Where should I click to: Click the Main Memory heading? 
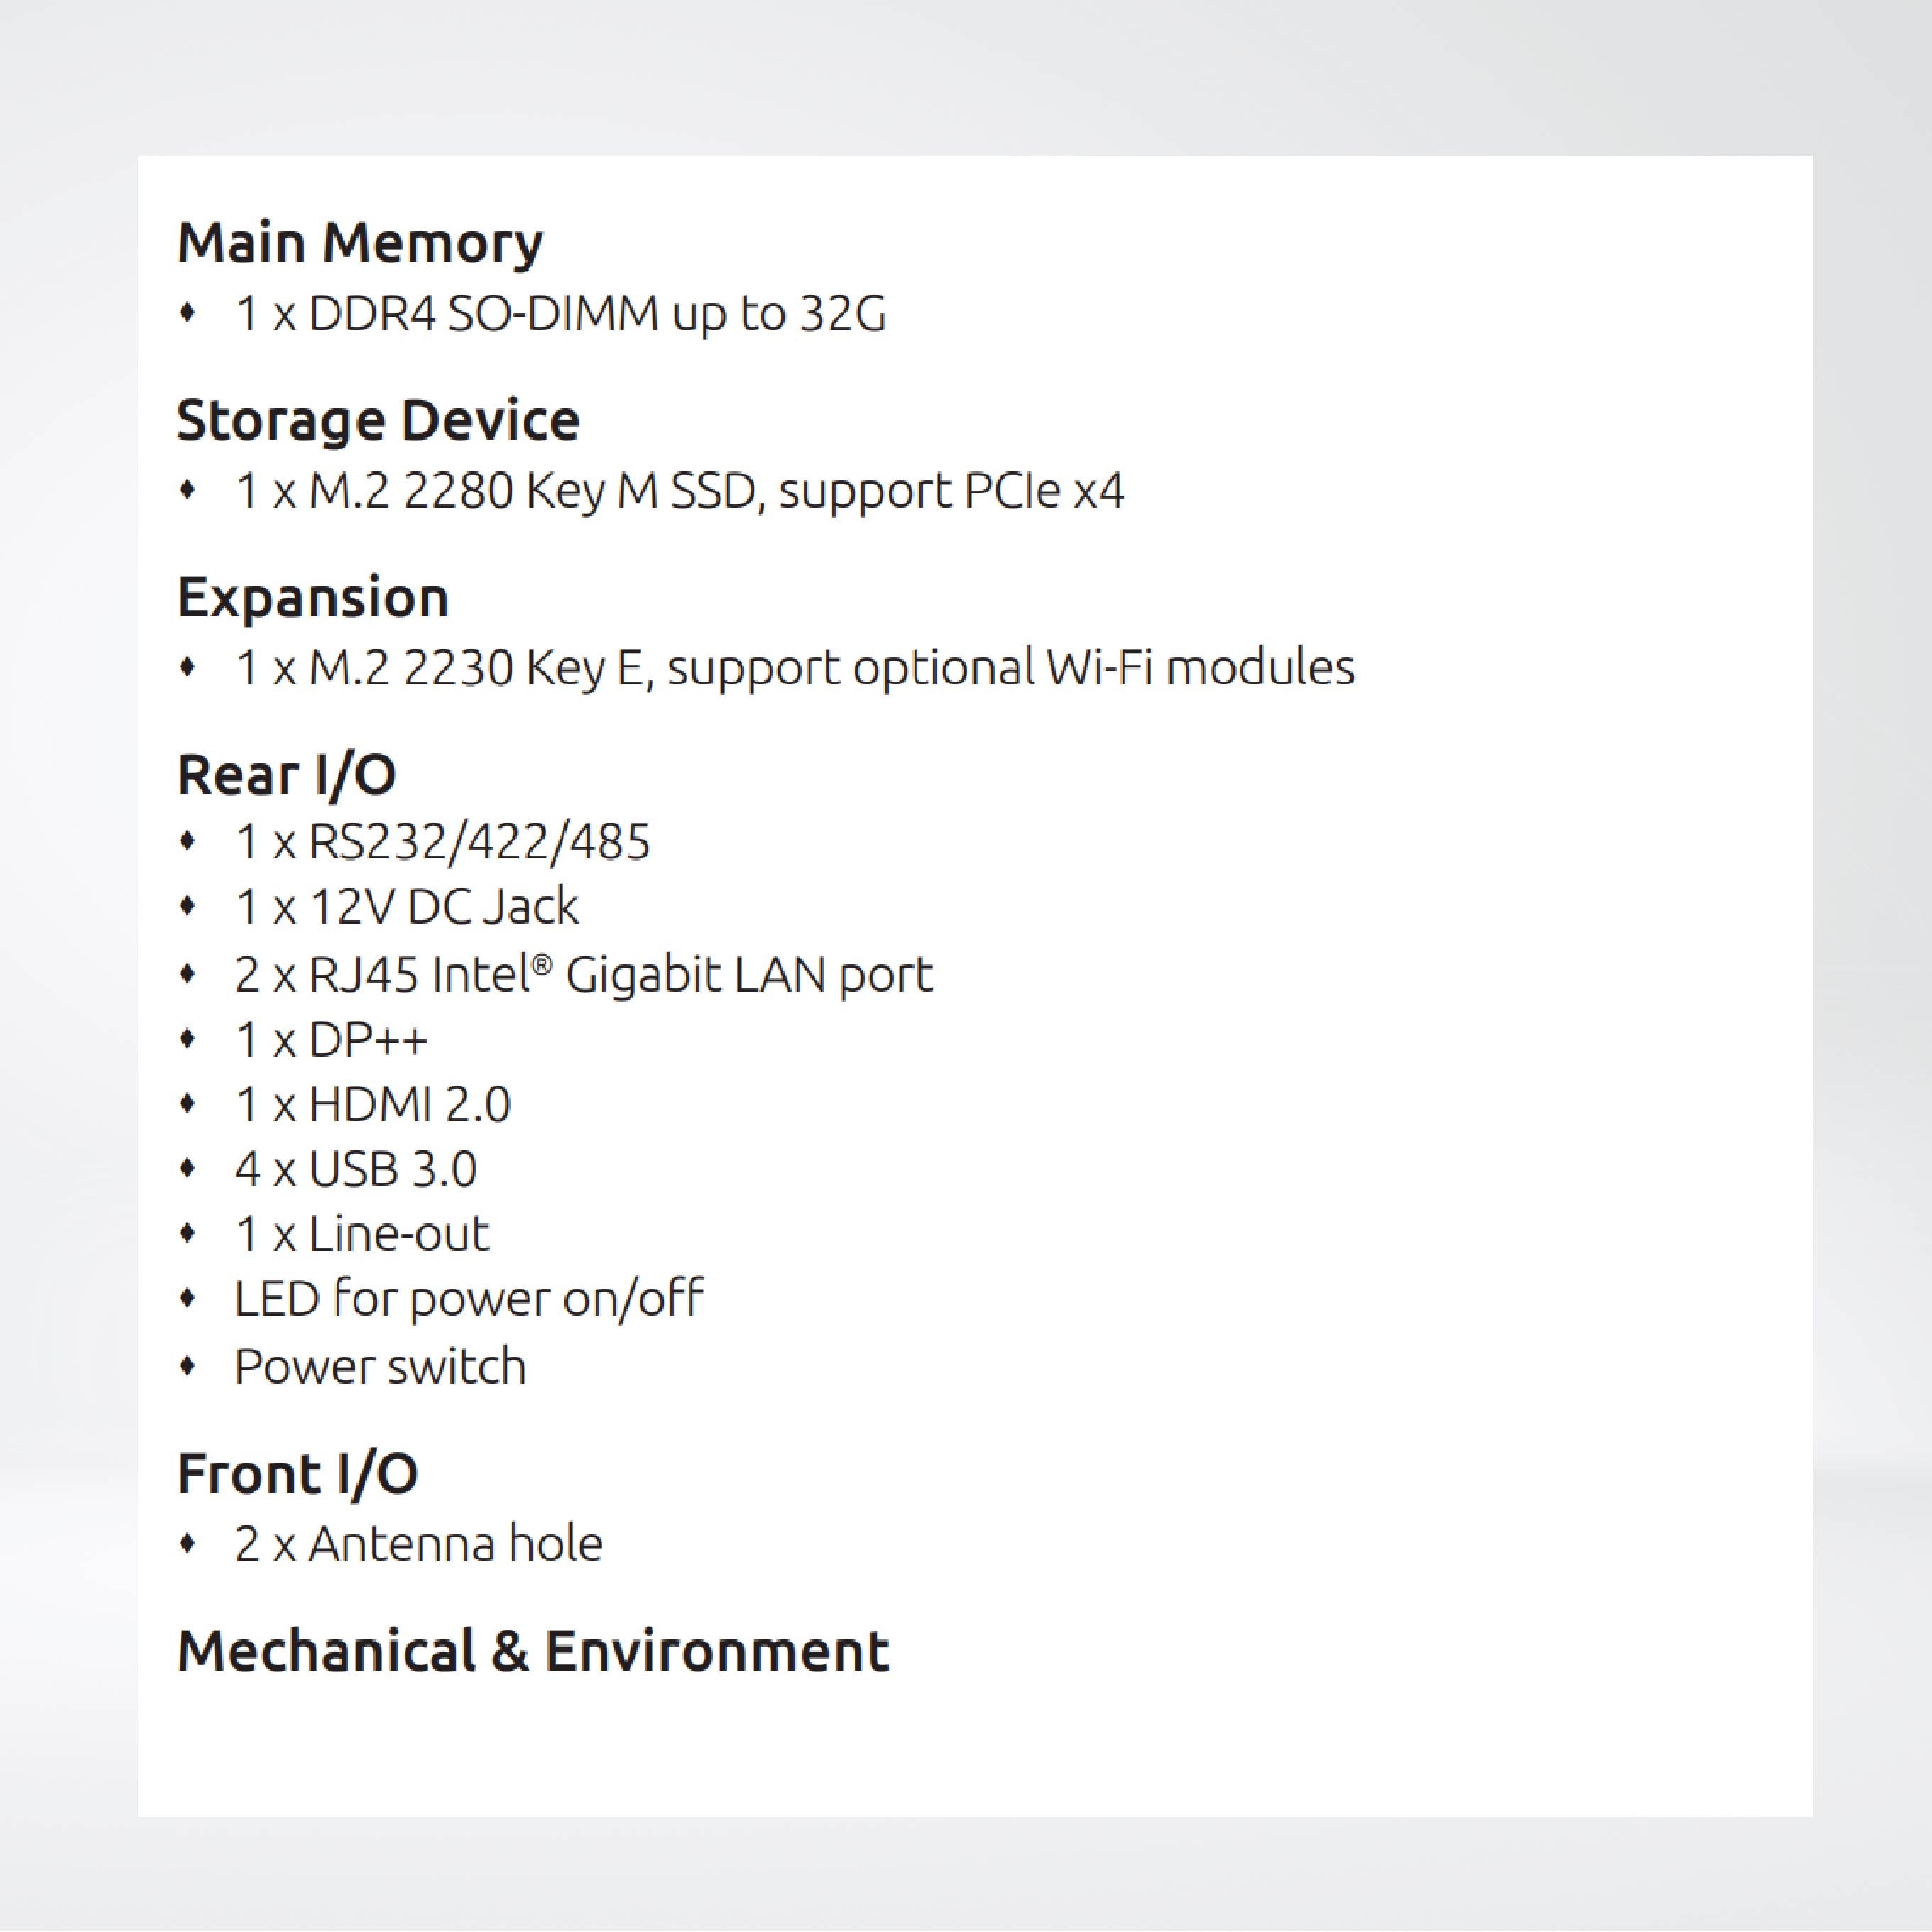360,243
